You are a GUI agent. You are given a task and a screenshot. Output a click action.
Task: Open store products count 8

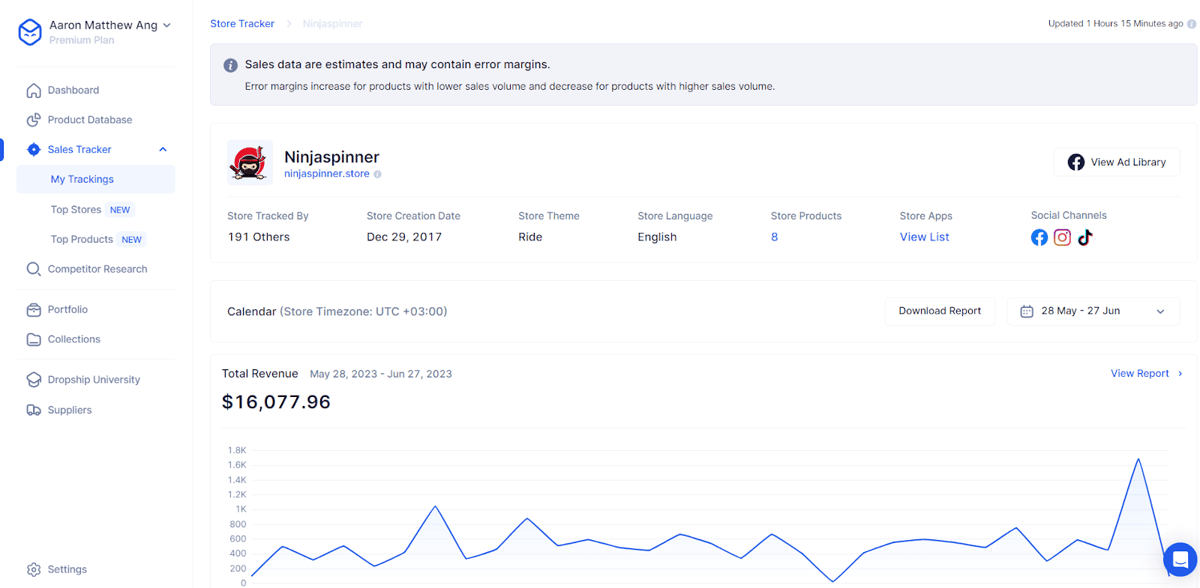(774, 237)
